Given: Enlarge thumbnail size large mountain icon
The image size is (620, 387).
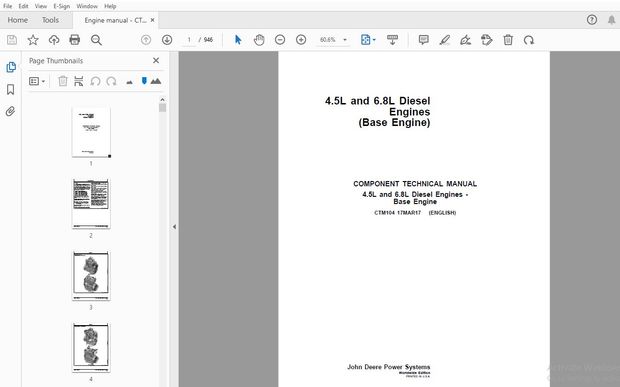Looking at the screenshot, I should 156,81.
